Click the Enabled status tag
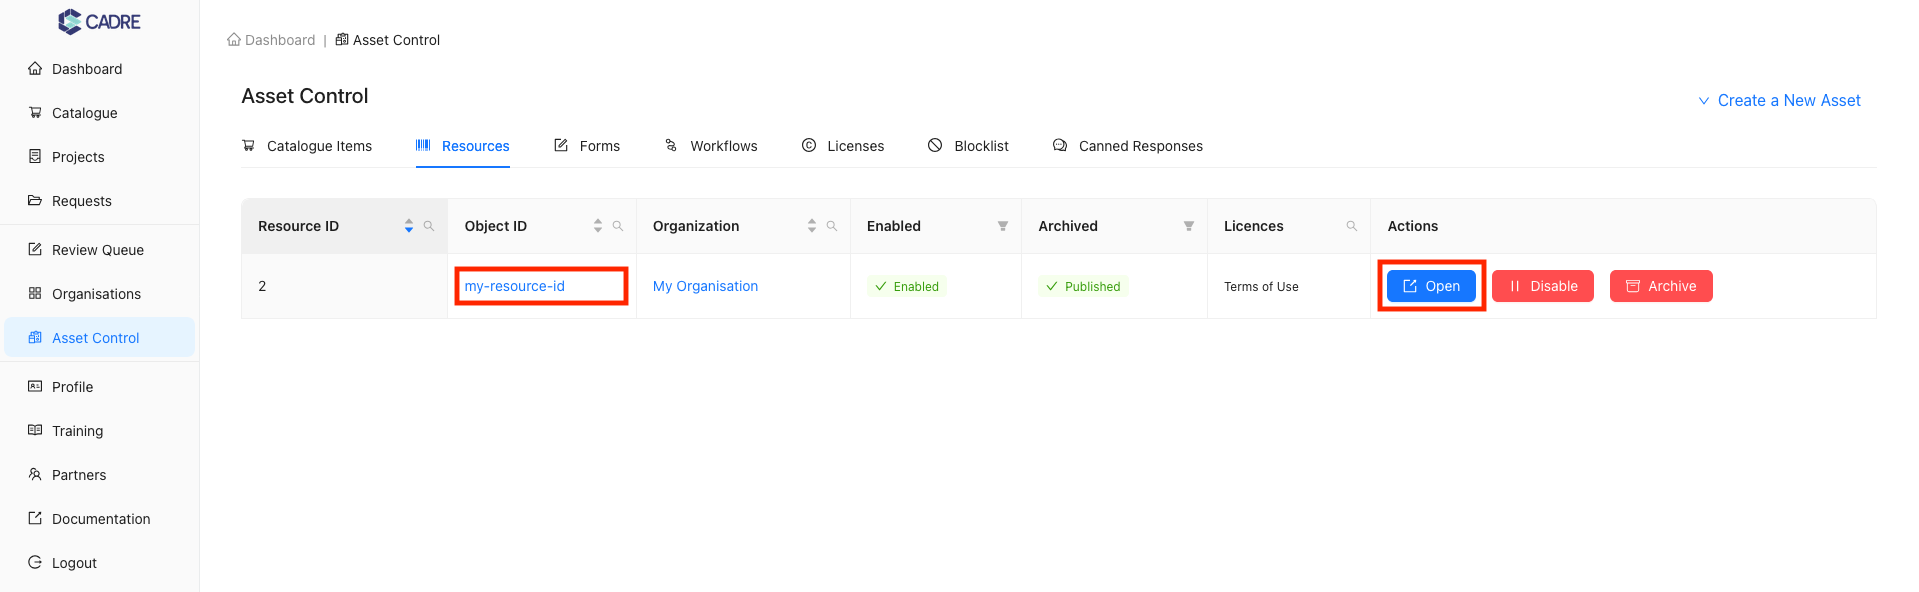The height and width of the screenshot is (592, 1919). pyautogui.click(x=907, y=286)
